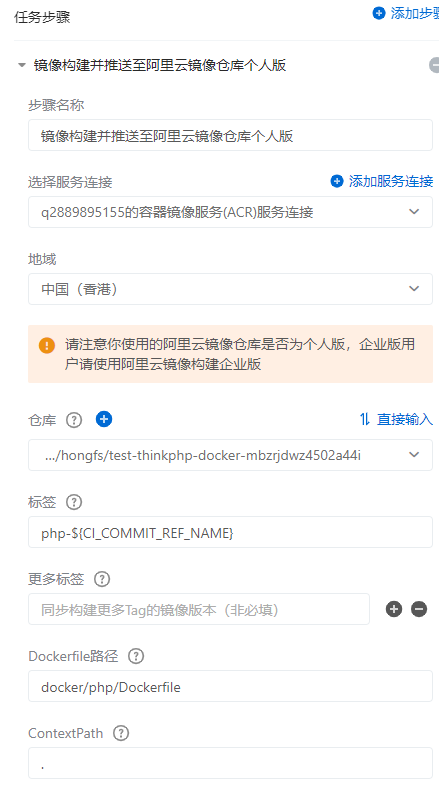Click the 添加服务连接 link
The width and height of the screenshot is (439, 794).
(382, 181)
